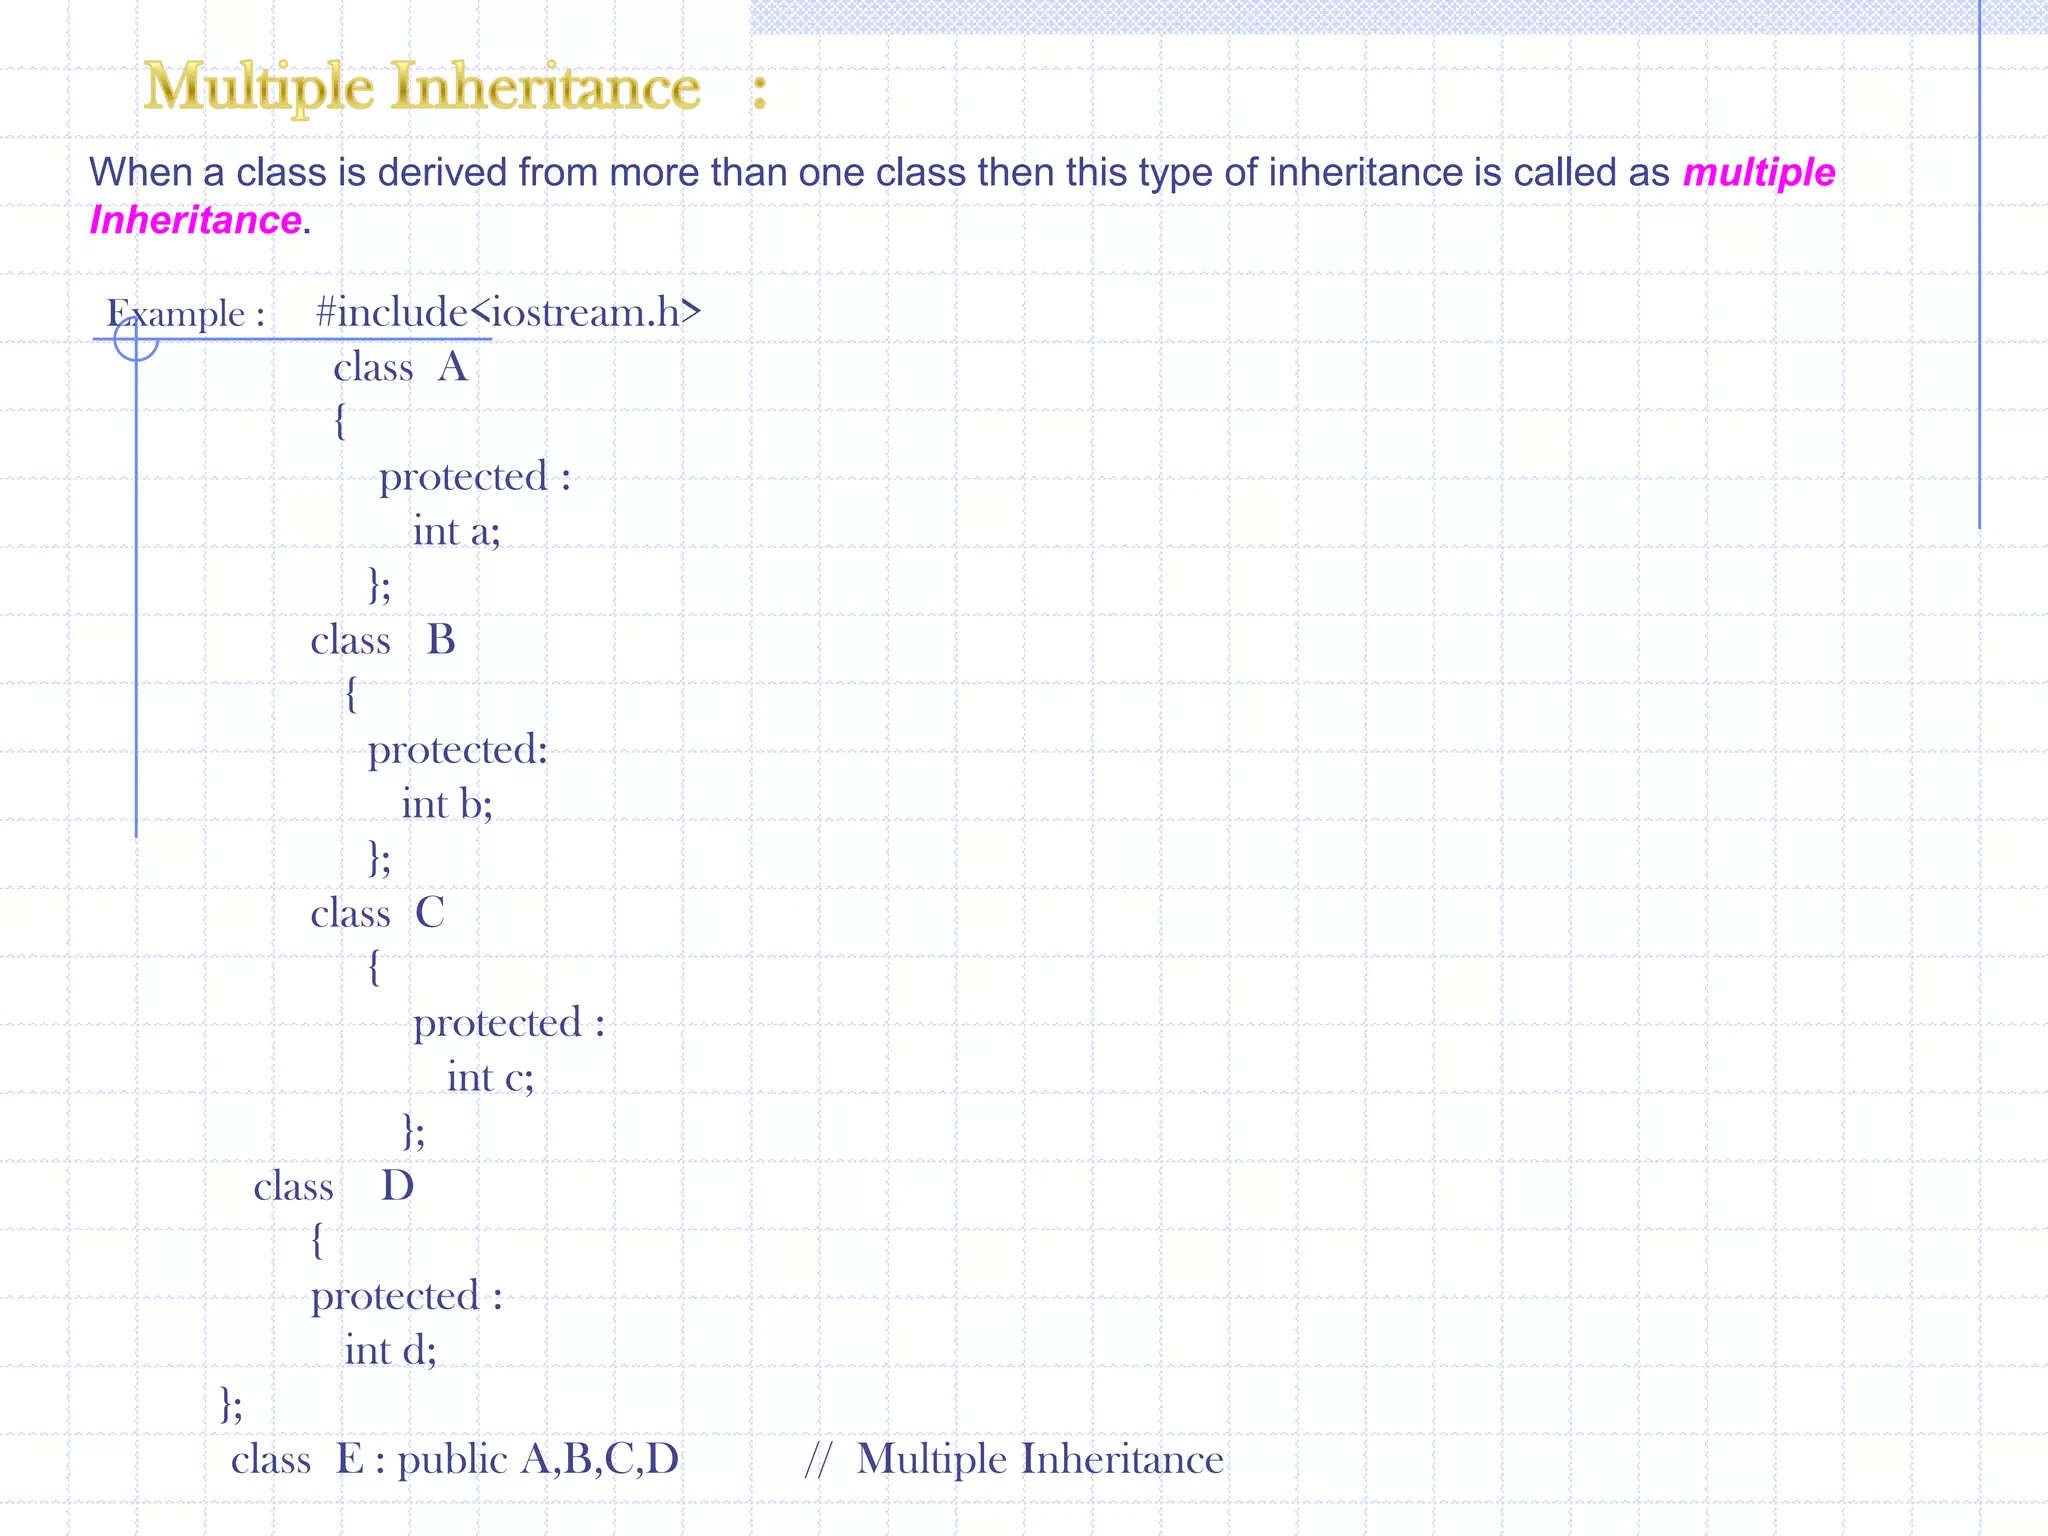Click the 'protected :' line in class D
The image size is (2048, 1536).
click(406, 1296)
